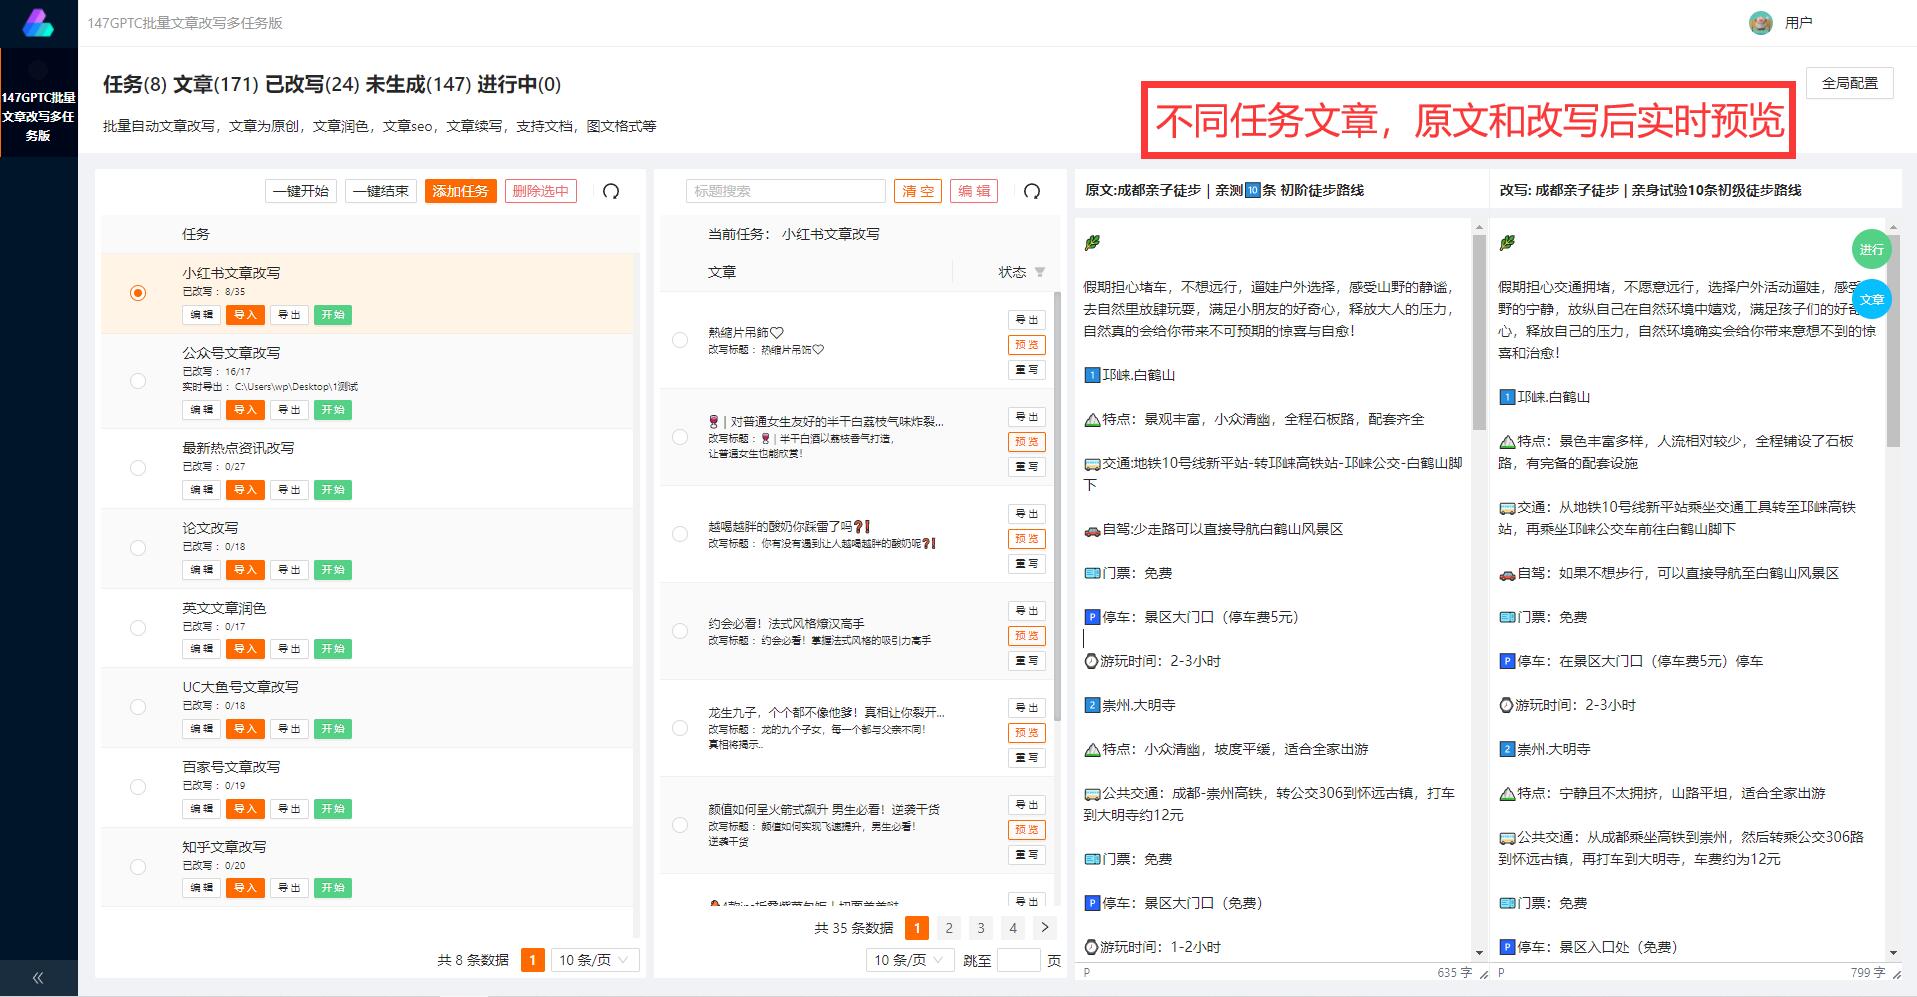Open the article list 10 条/页 page-size dropdown
The height and width of the screenshot is (997, 1917).
tap(908, 960)
